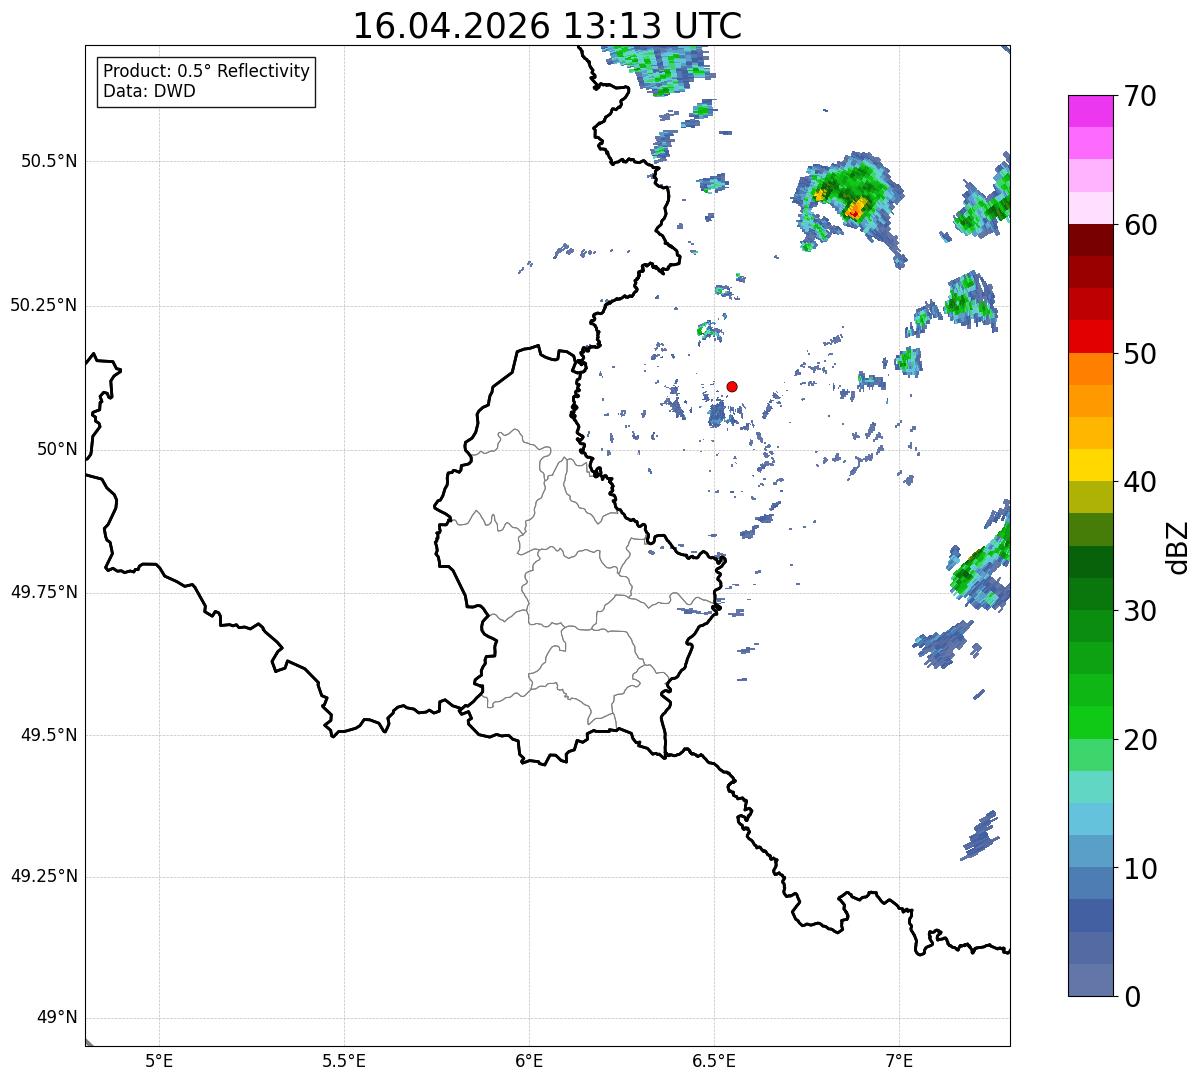The height and width of the screenshot is (1081, 1202).
Task: Click the orange-red storm core near 50.4°N
Action: tap(855, 209)
